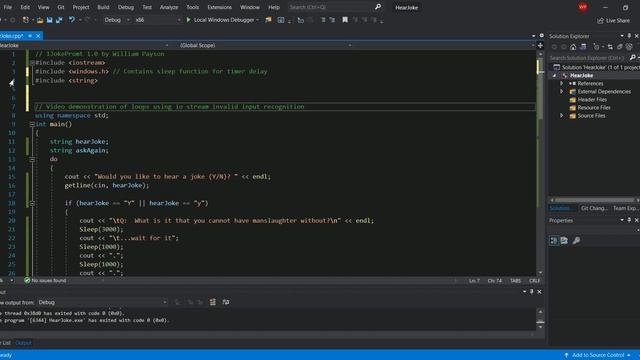Click the CRLF line ending indicator
The width and height of the screenshot is (640, 360).
coord(534,281)
